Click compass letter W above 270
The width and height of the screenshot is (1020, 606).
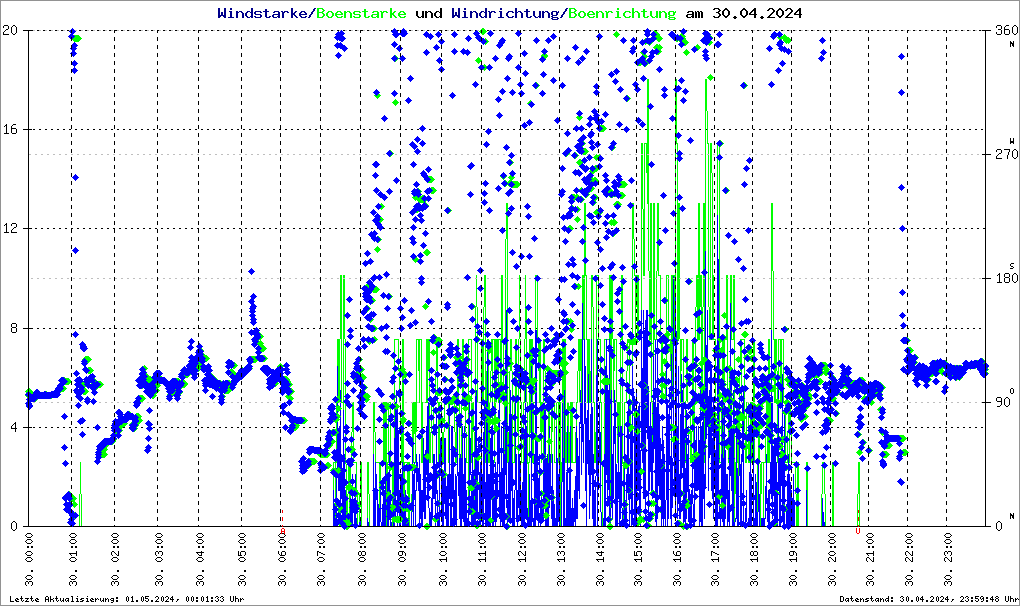point(1012,141)
